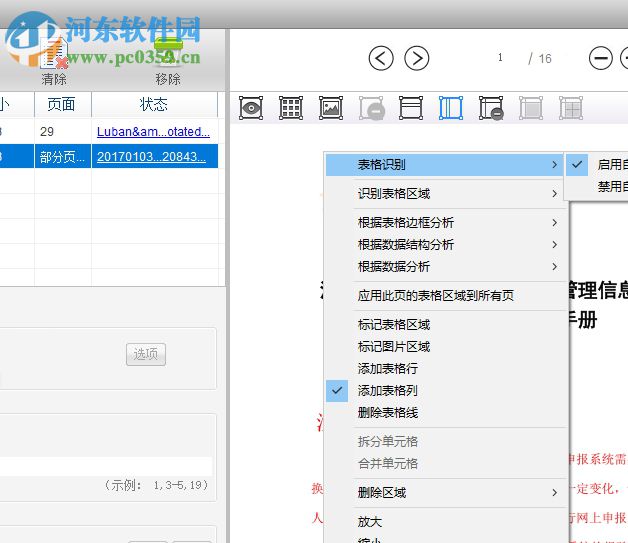Expand 根据数据分析 submenu
This screenshot has height=543, width=628.
point(444,267)
